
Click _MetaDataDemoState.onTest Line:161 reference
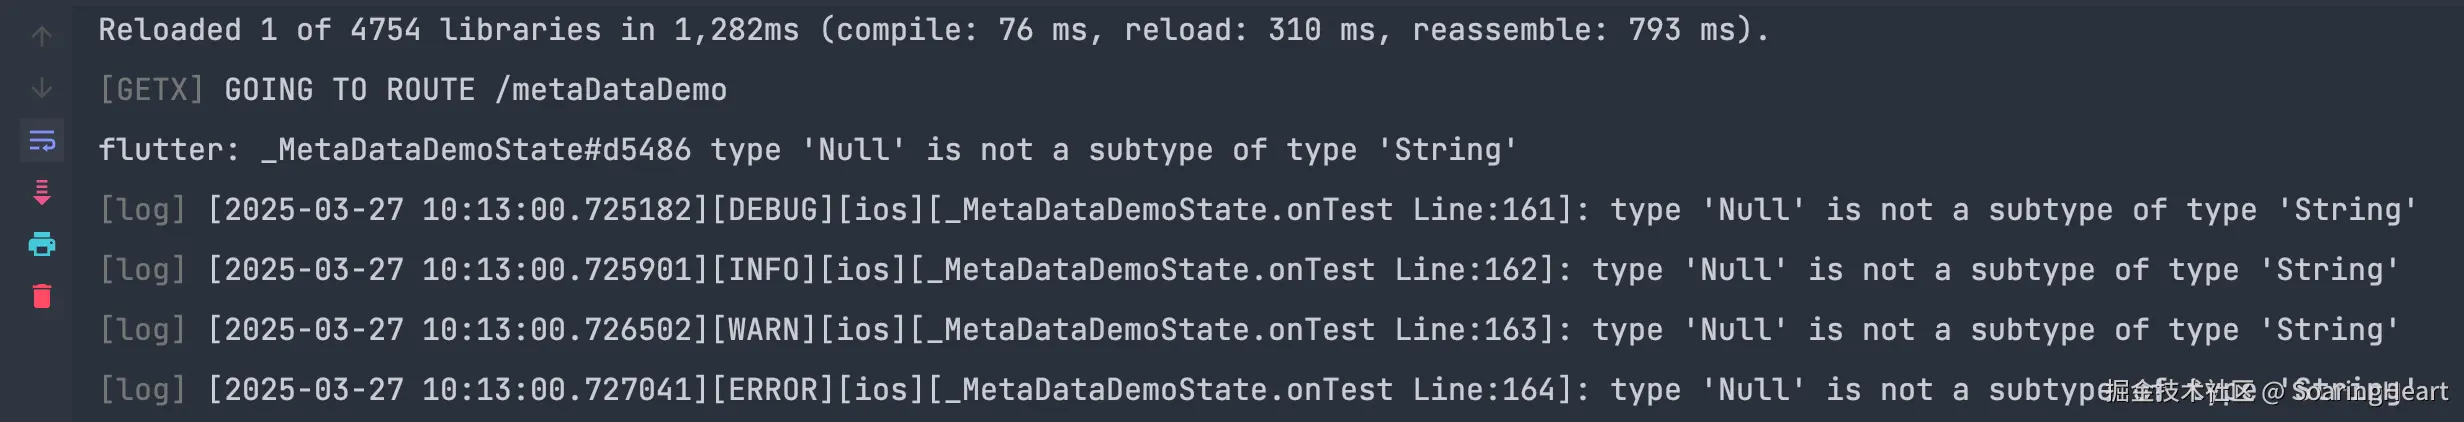1257,210
